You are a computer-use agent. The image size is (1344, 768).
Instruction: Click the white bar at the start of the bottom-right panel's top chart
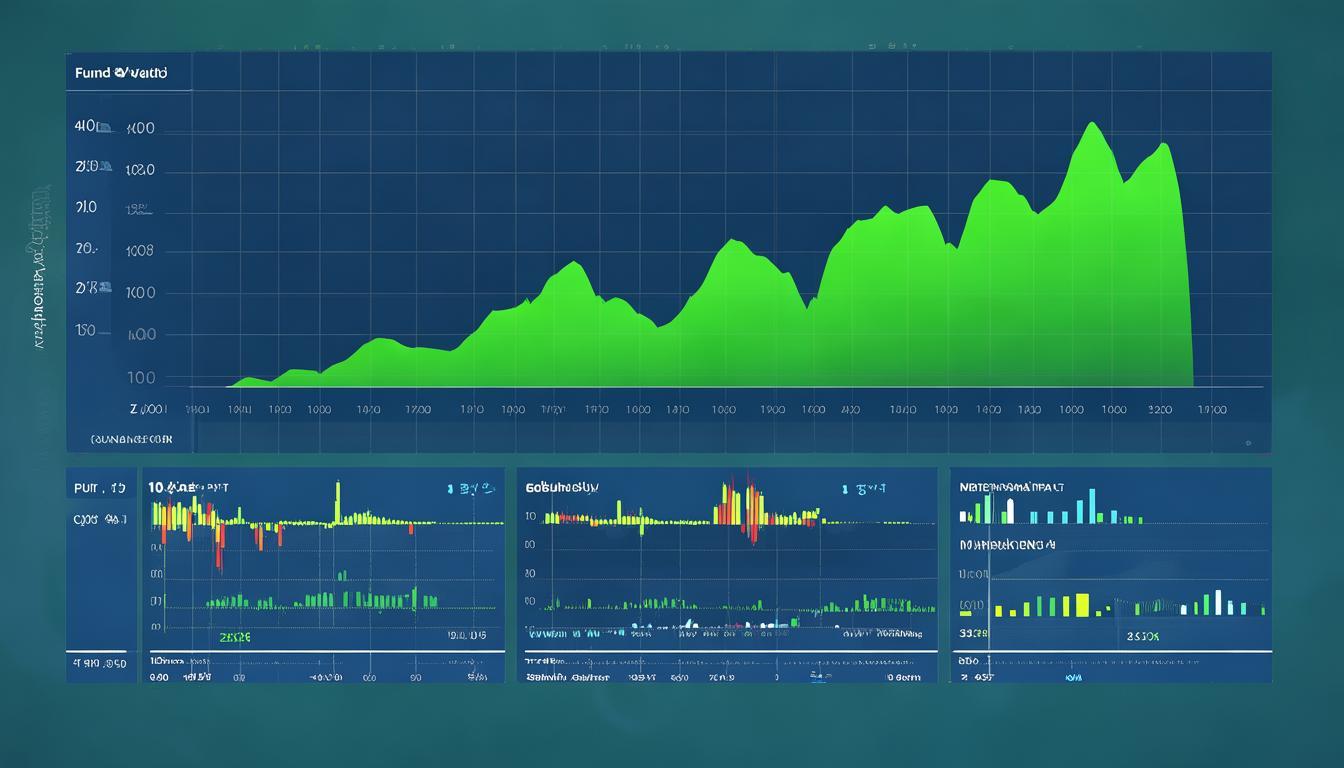963,516
